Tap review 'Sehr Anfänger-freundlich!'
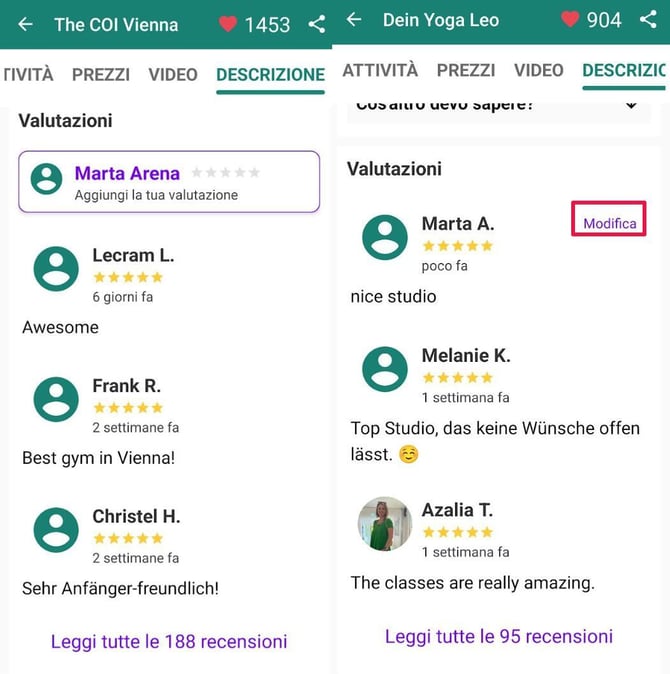Screen dimensions: 670x674 pos(120,588)
